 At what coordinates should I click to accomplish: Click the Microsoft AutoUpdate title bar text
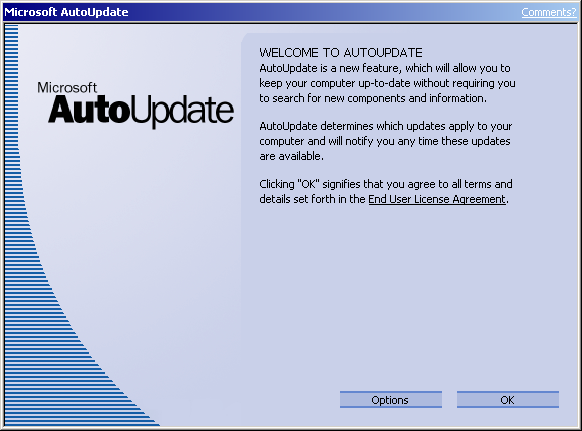pos(66,12)
